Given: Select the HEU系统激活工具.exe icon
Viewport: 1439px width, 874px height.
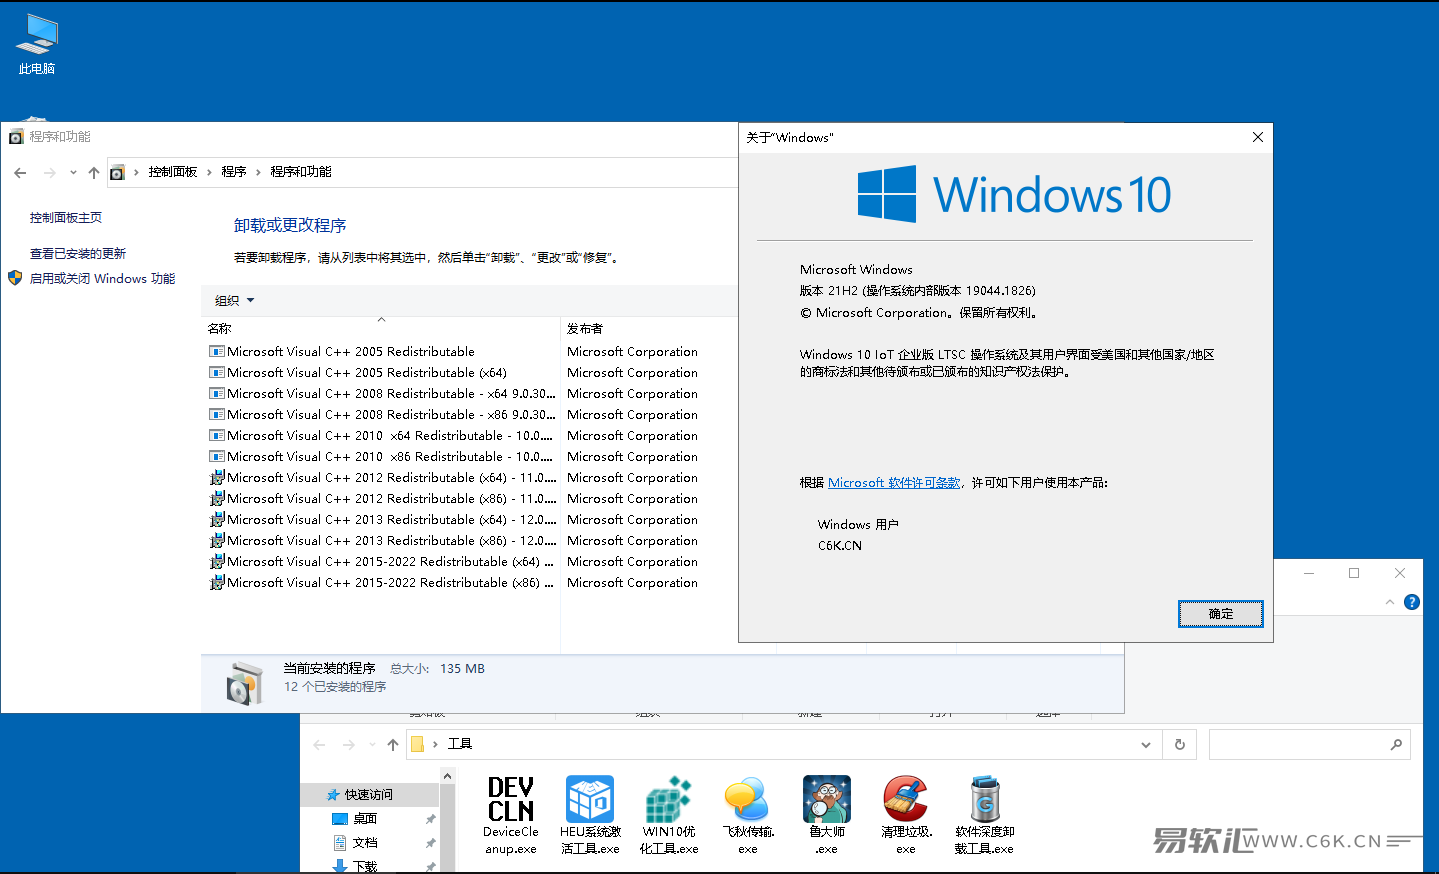Looking at the screenshot, I should pos(590,815).
